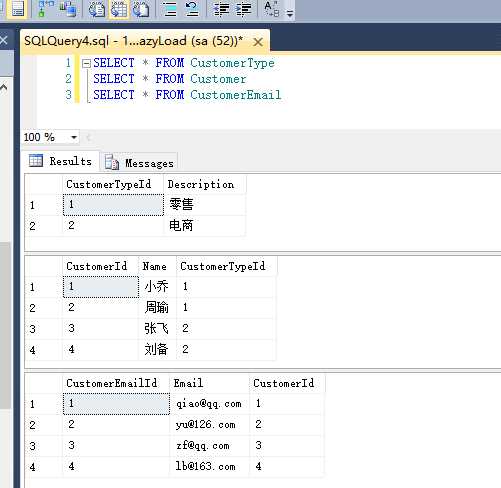This screenshot has height=488, width=501.
Task: Select the yu@126.com email cell
Action: click(210, 425)
